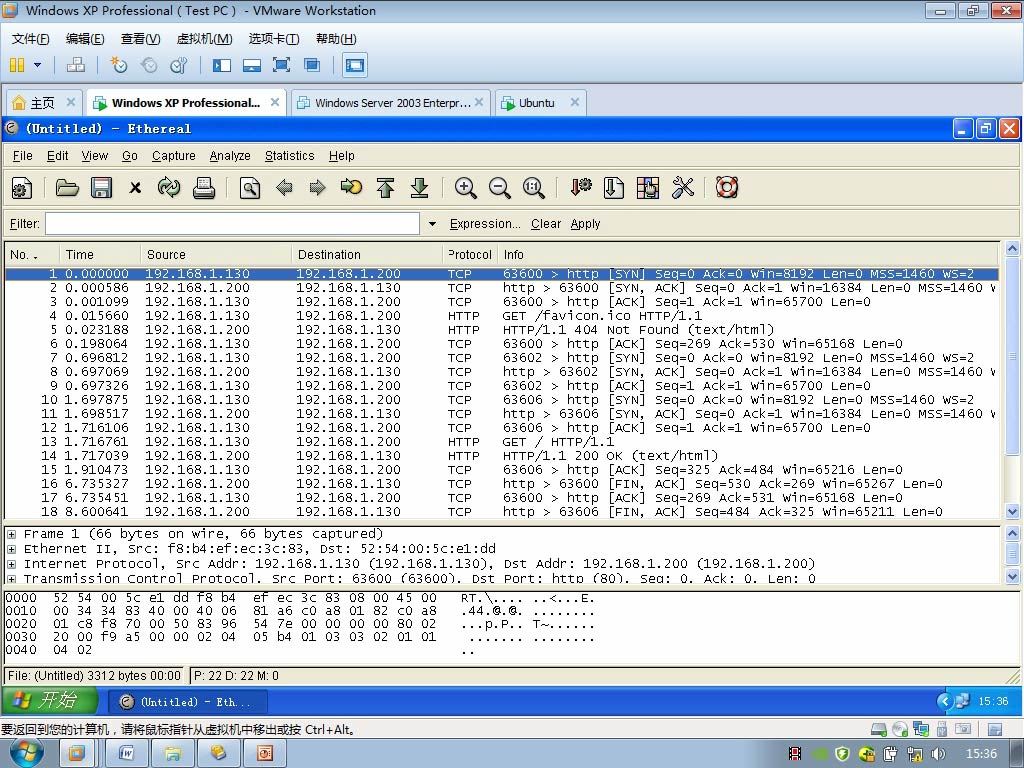Image resolution: width=1024 pixels, height=768 pixels.
Task: Sort packets by the Source column header
Action: [x=216, y=255]
